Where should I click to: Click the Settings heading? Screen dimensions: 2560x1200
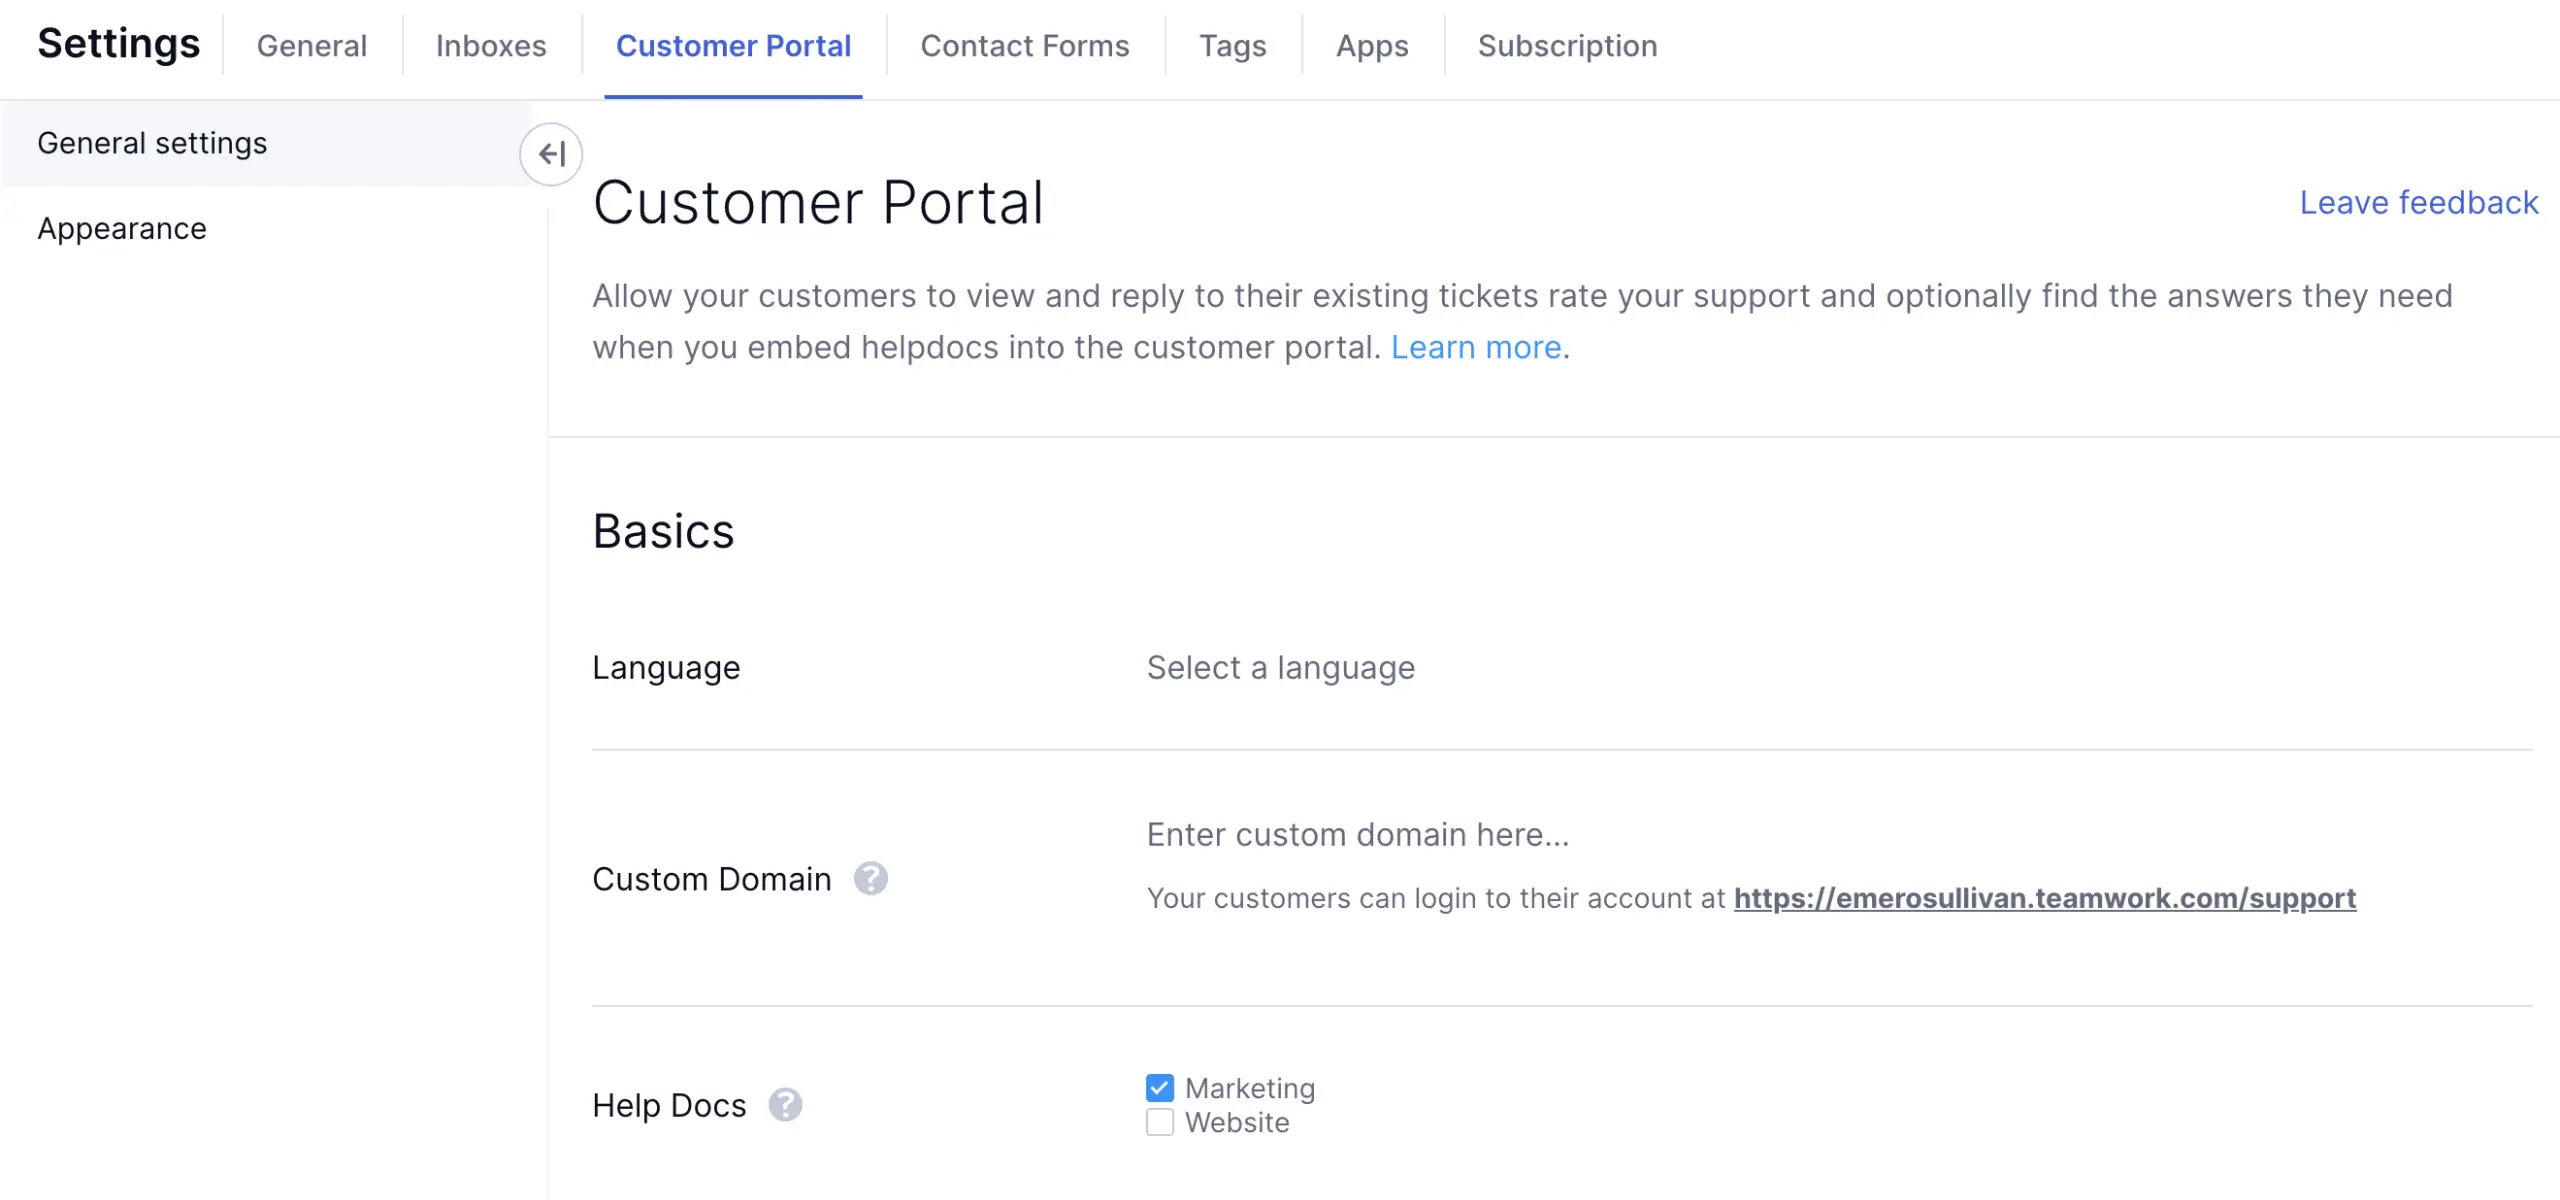click(x=118, y=44)
